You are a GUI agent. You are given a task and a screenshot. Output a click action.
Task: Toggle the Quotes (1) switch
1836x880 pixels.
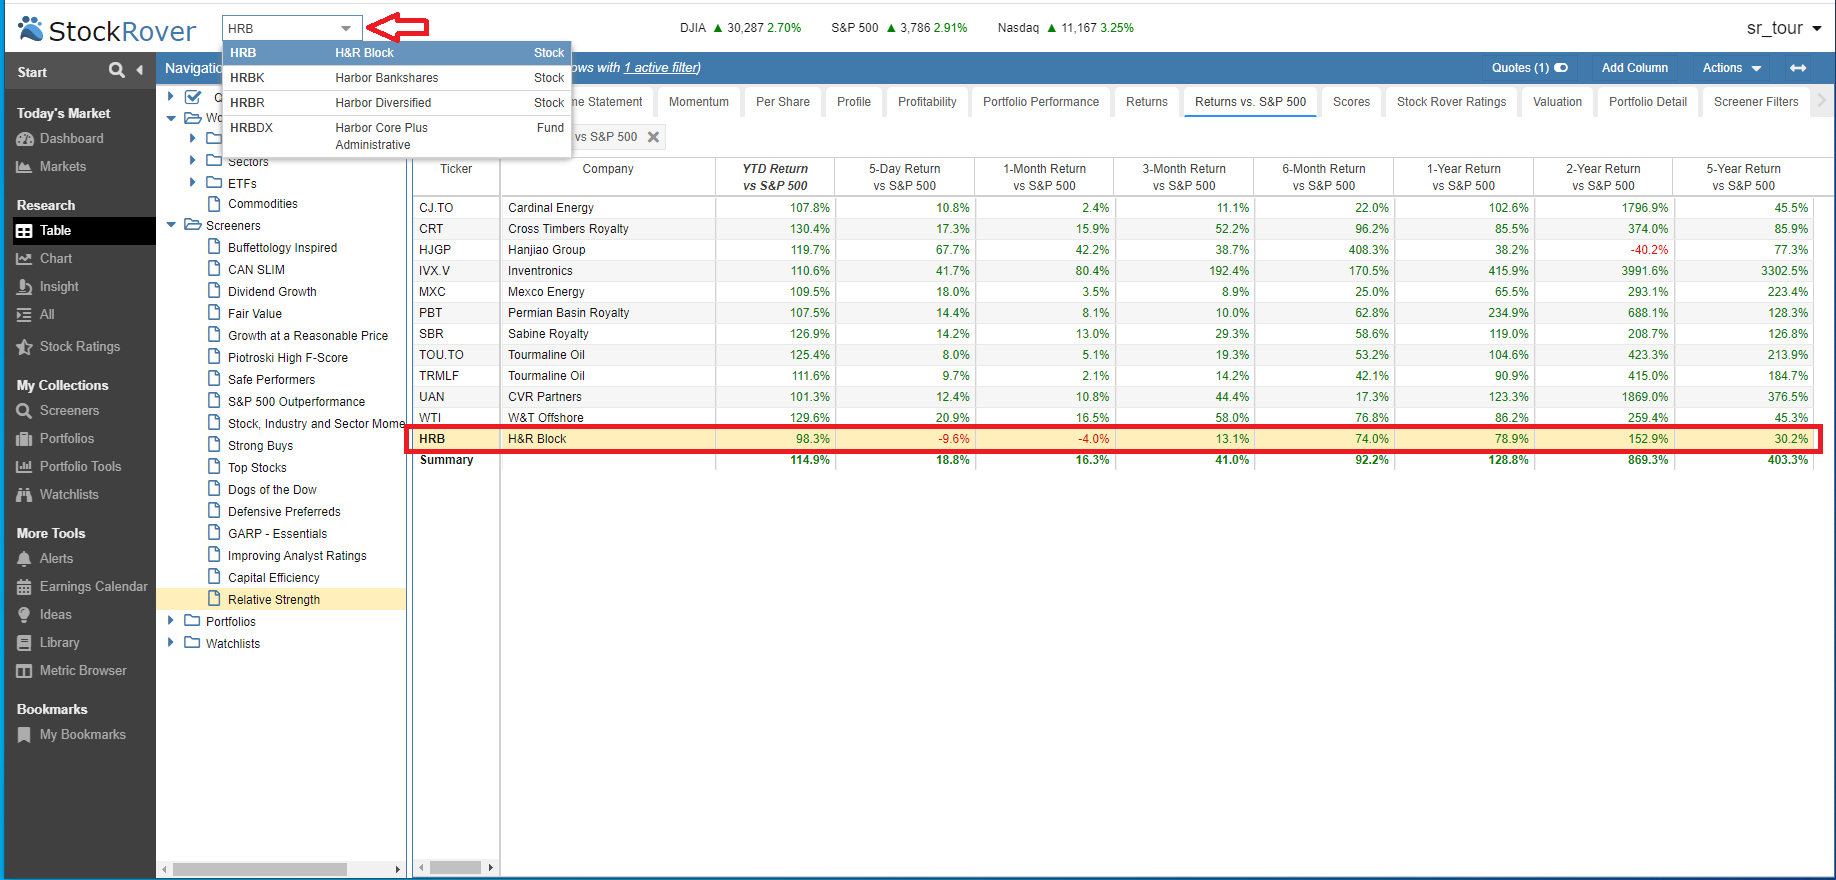click(x=1561, y=68)
